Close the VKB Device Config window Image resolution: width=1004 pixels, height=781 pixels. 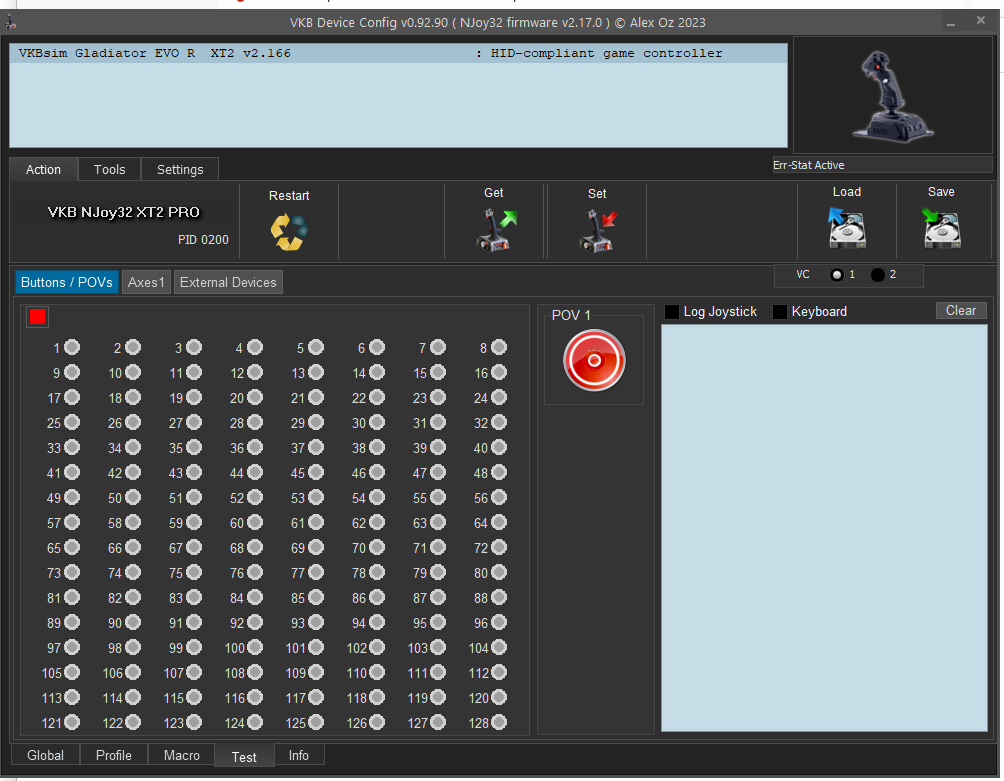coord(980,21)
